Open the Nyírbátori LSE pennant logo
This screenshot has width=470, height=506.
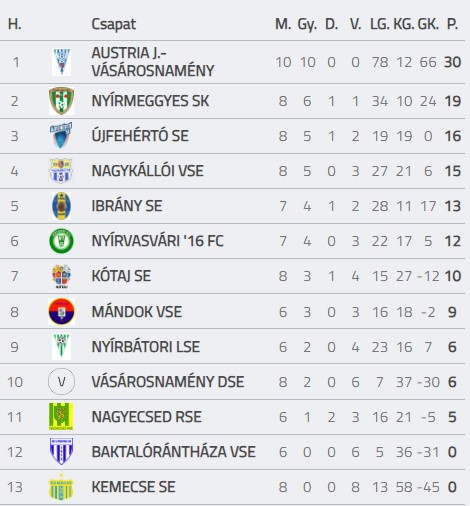click(61, 347)
